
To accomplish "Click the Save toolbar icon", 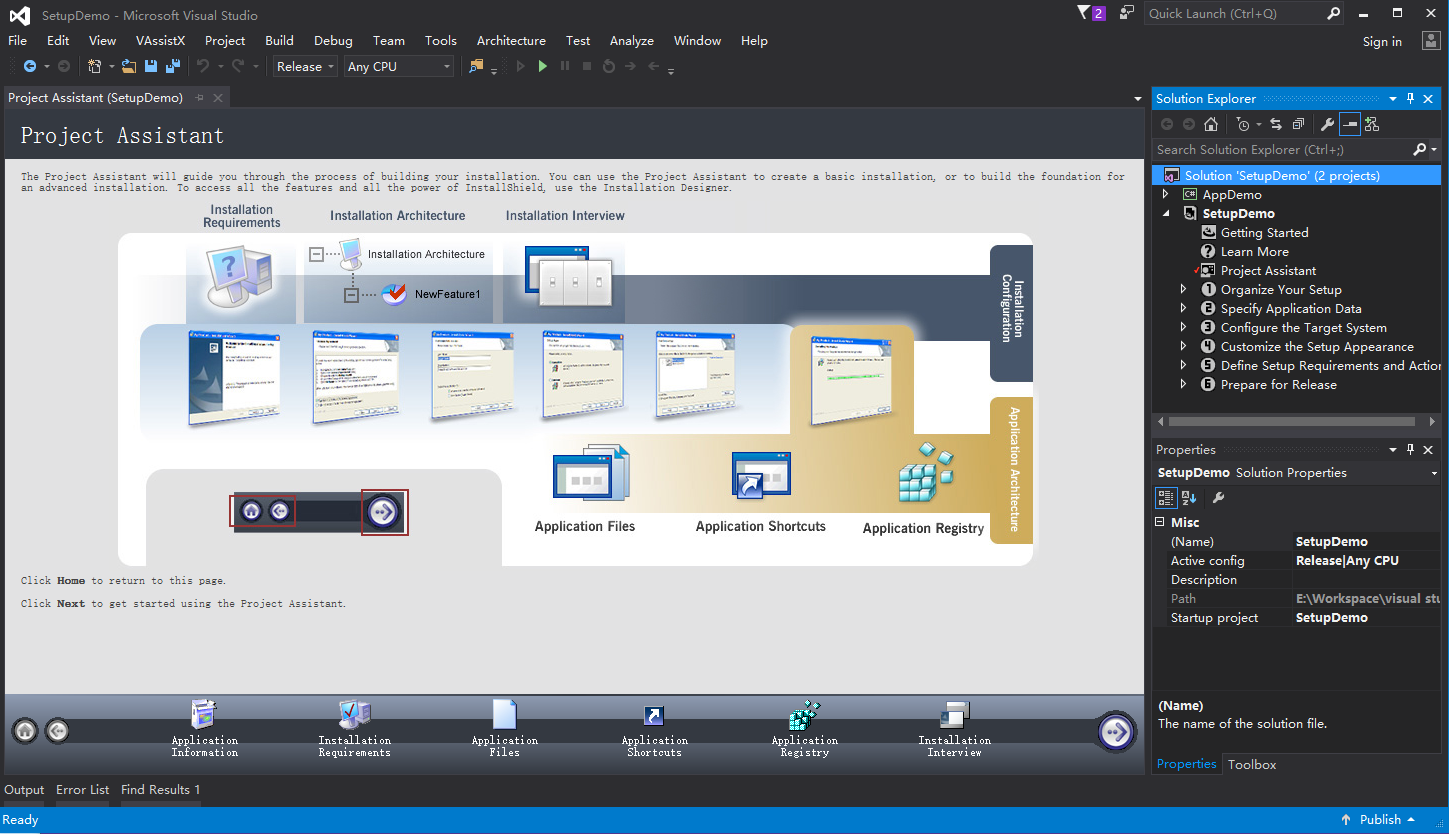I will (151, 66).
